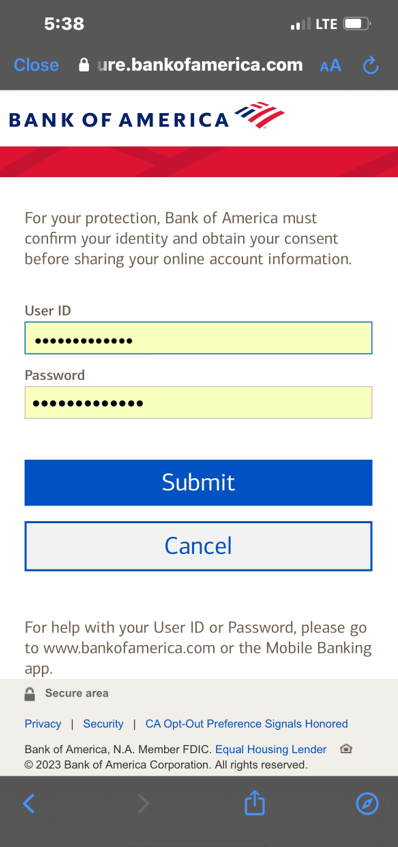Open in Safari compass icon
The image size is (398, 847).
point(367,804)
